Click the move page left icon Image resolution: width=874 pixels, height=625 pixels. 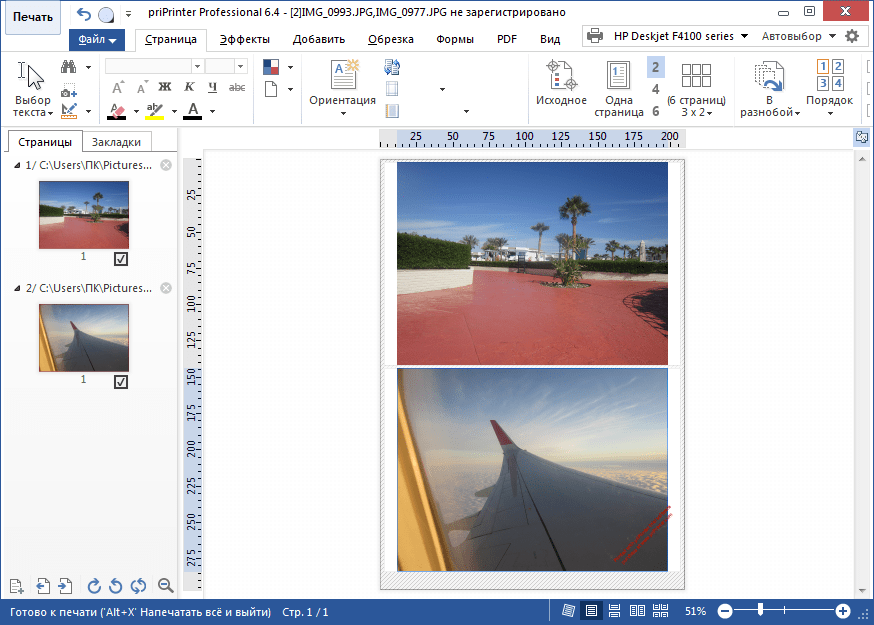click(x=42, y=586)
